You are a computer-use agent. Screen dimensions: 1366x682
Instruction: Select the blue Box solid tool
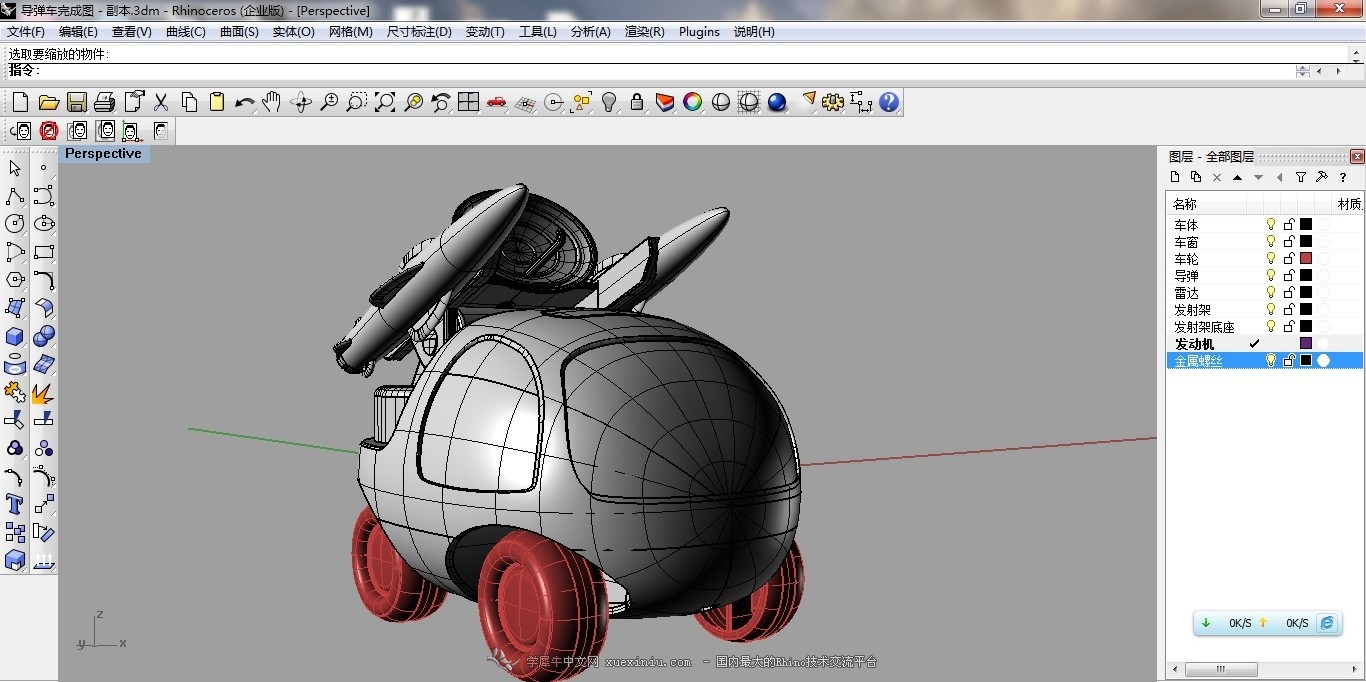click(x=15, y=336)
